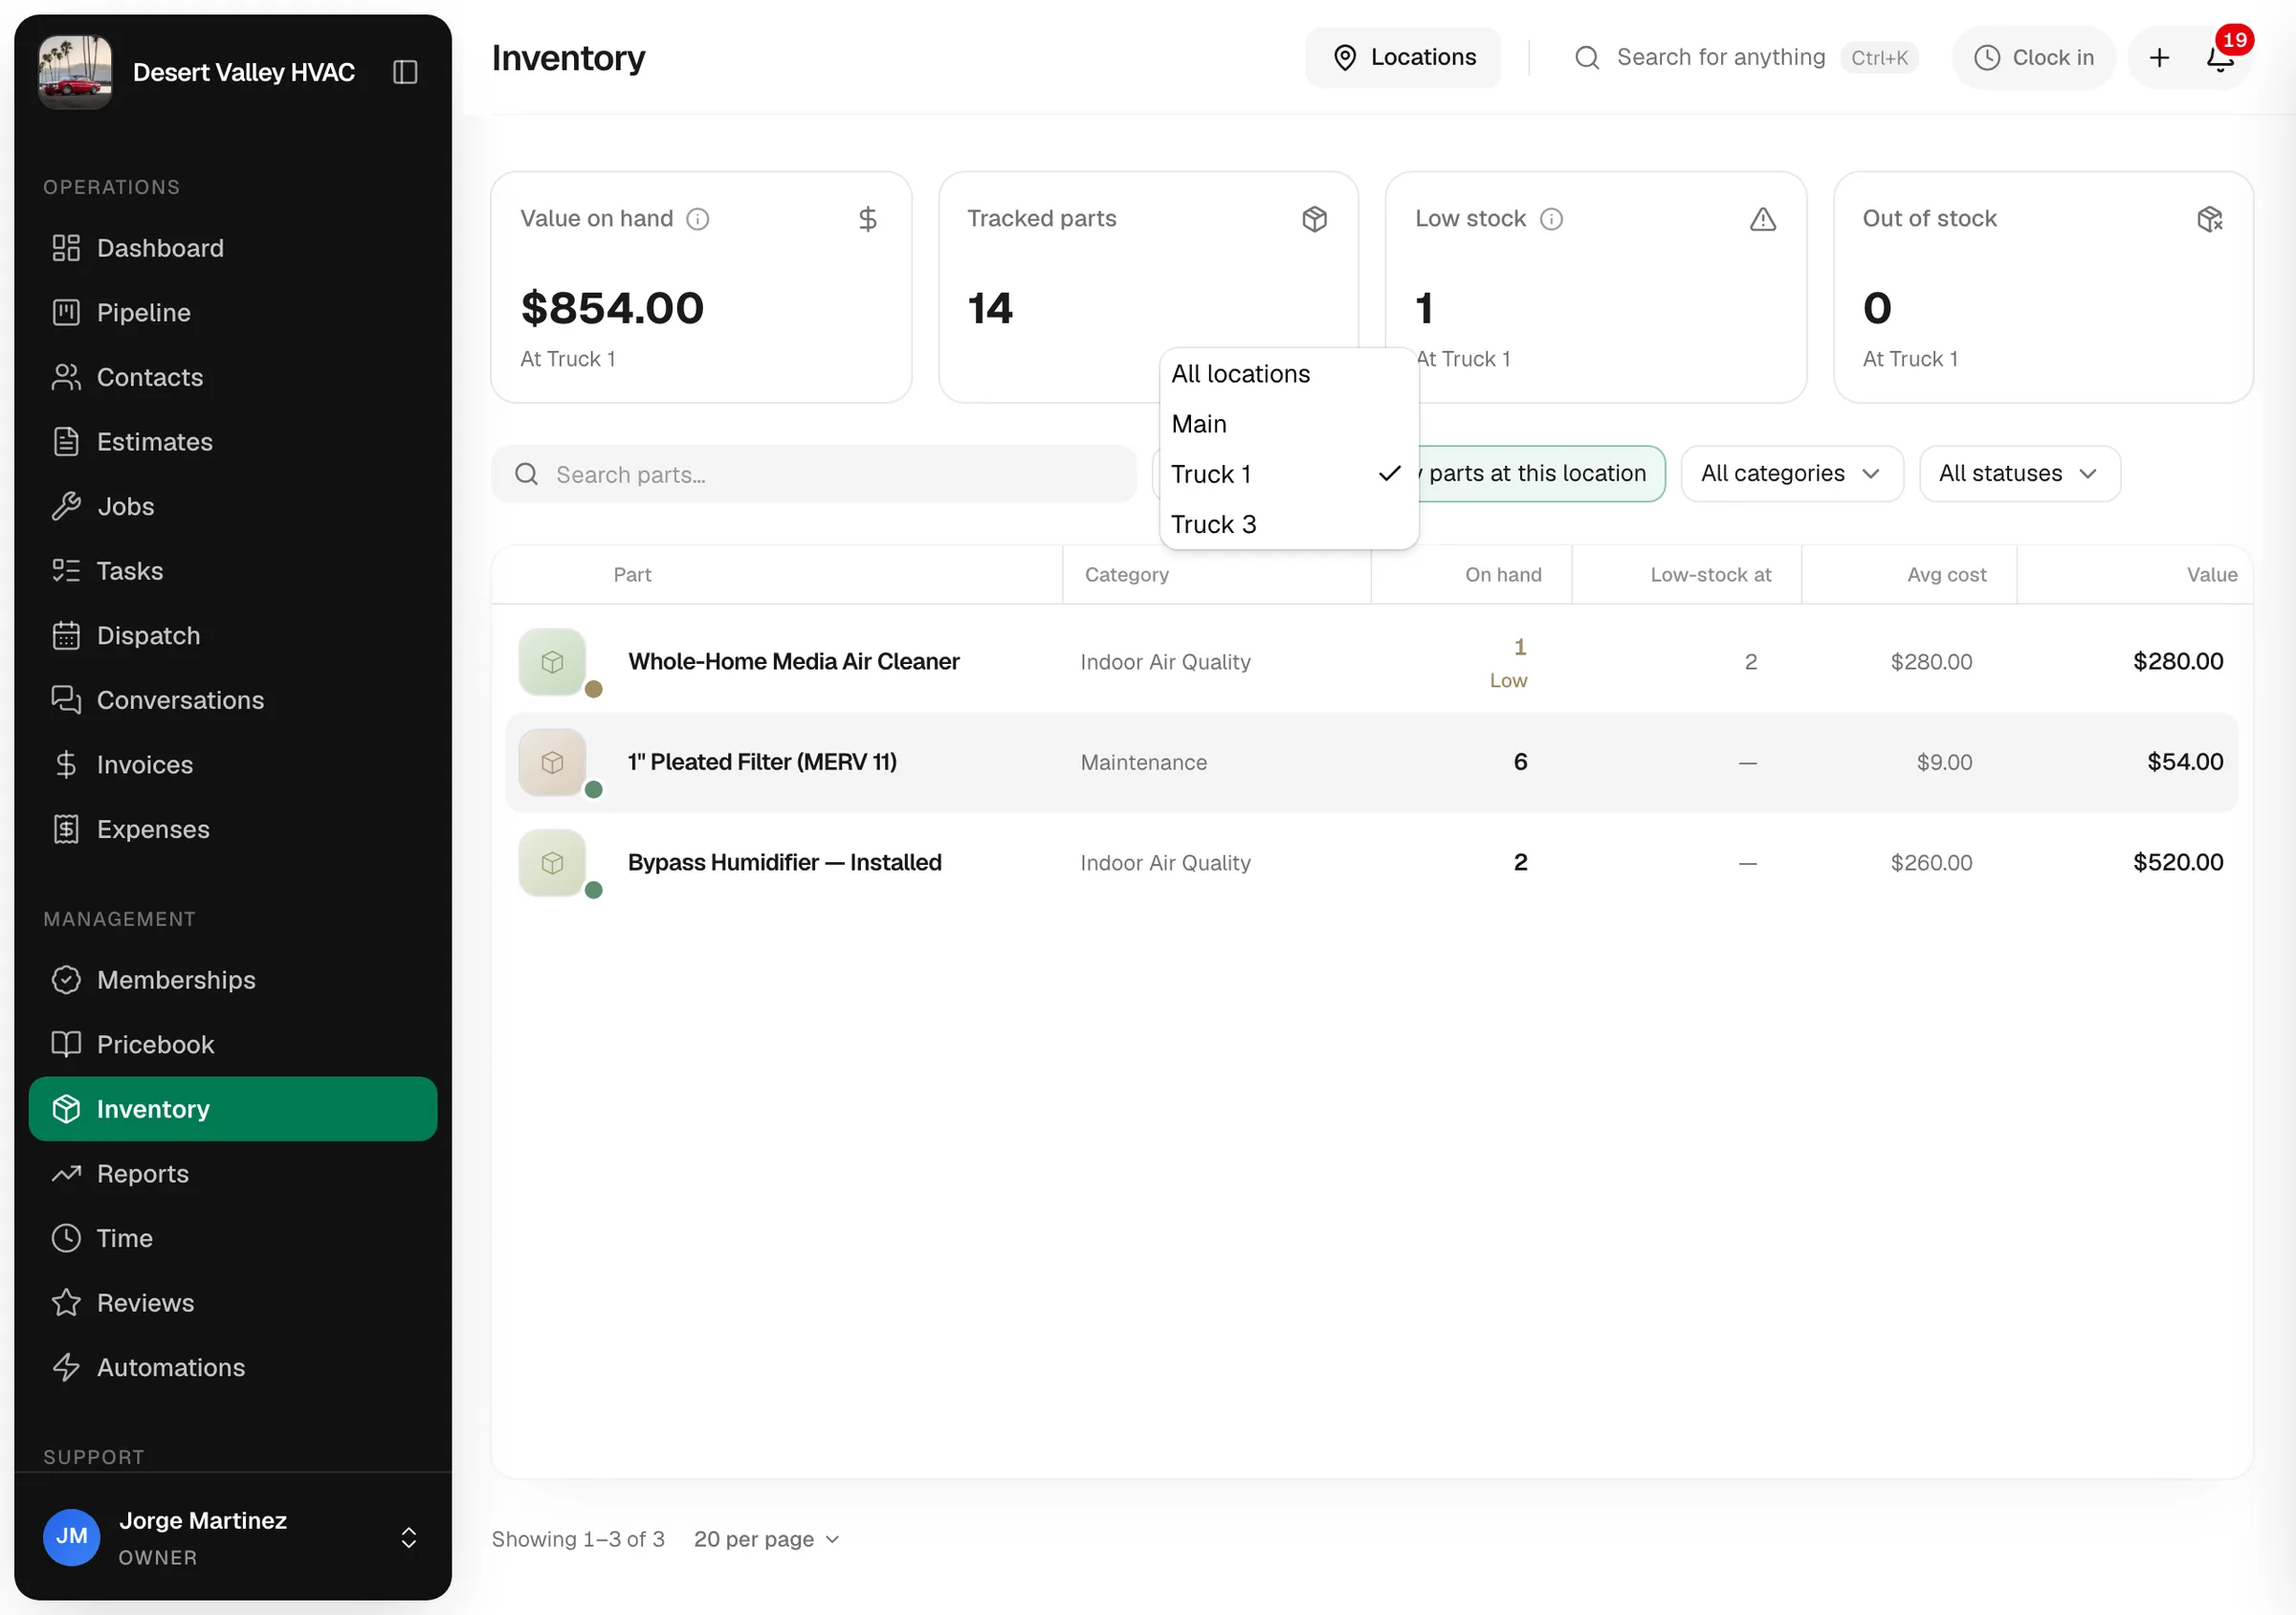Go to Contacts page
The height and width of the screenshot is (1615, 2296).
click(233, 377)
